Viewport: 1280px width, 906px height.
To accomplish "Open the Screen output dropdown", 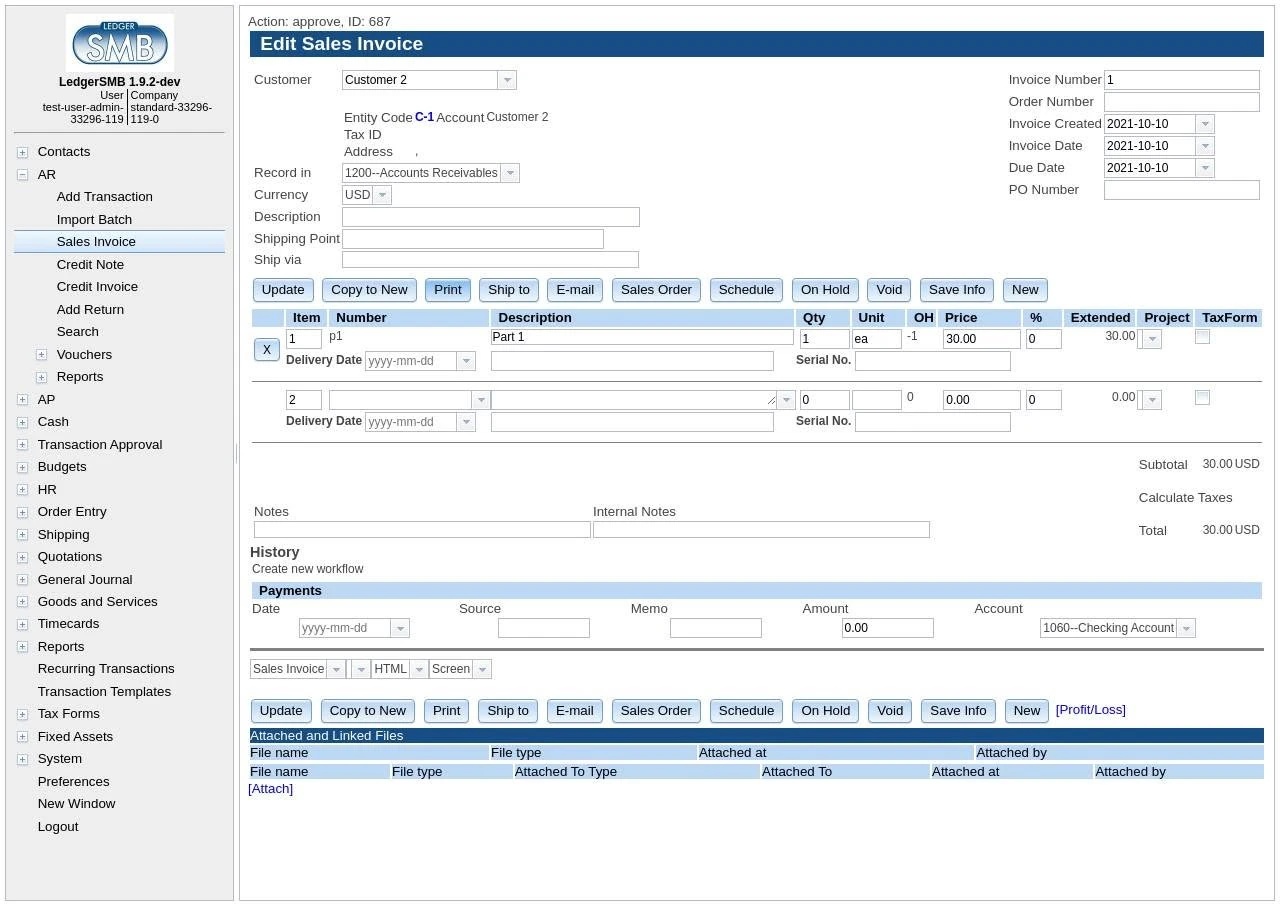I will pyautogui.click(x=482, y=669).
